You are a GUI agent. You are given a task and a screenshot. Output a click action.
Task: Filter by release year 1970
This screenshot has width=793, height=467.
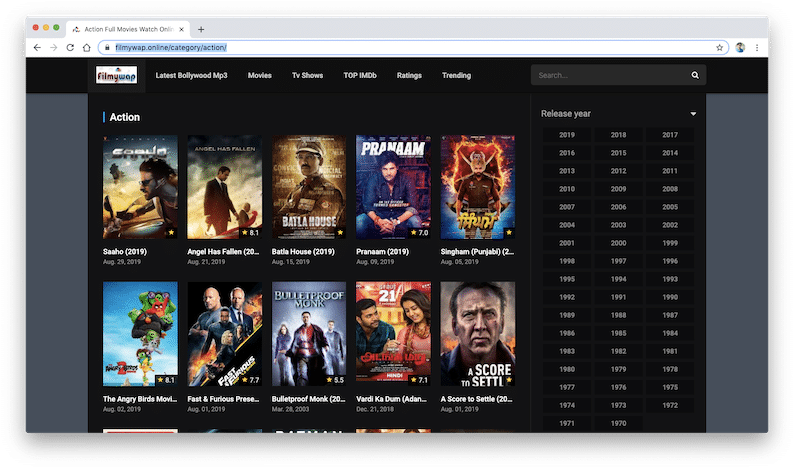[619, 423]
